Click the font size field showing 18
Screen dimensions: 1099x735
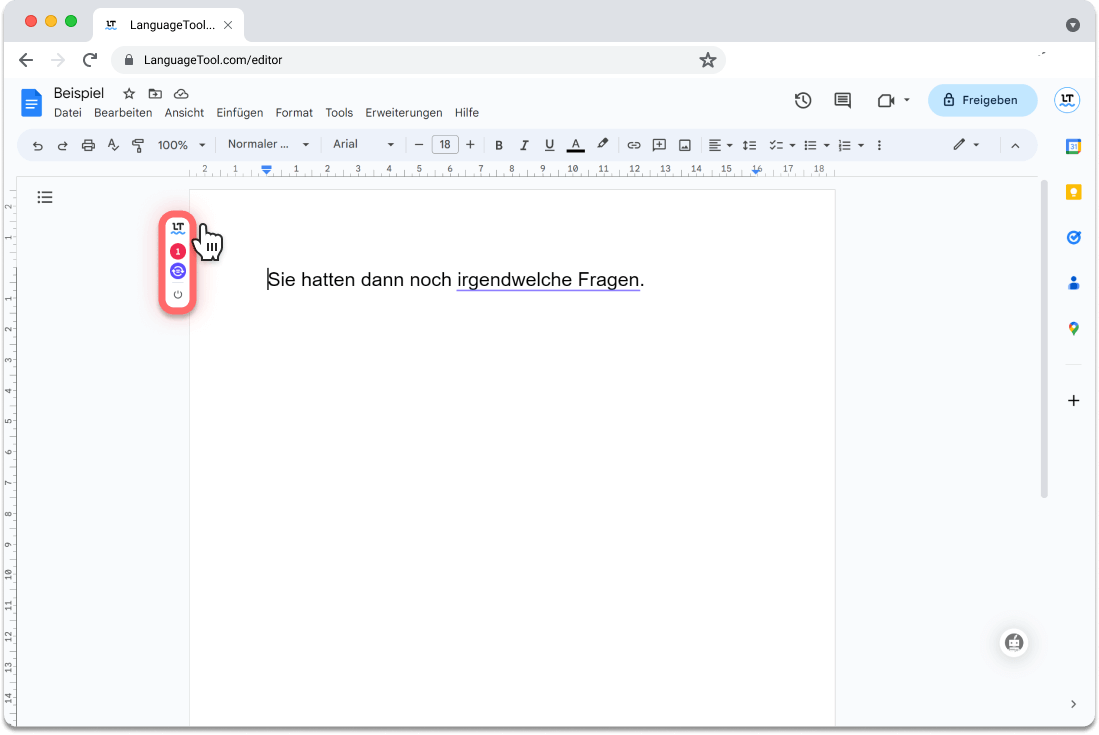445,145
